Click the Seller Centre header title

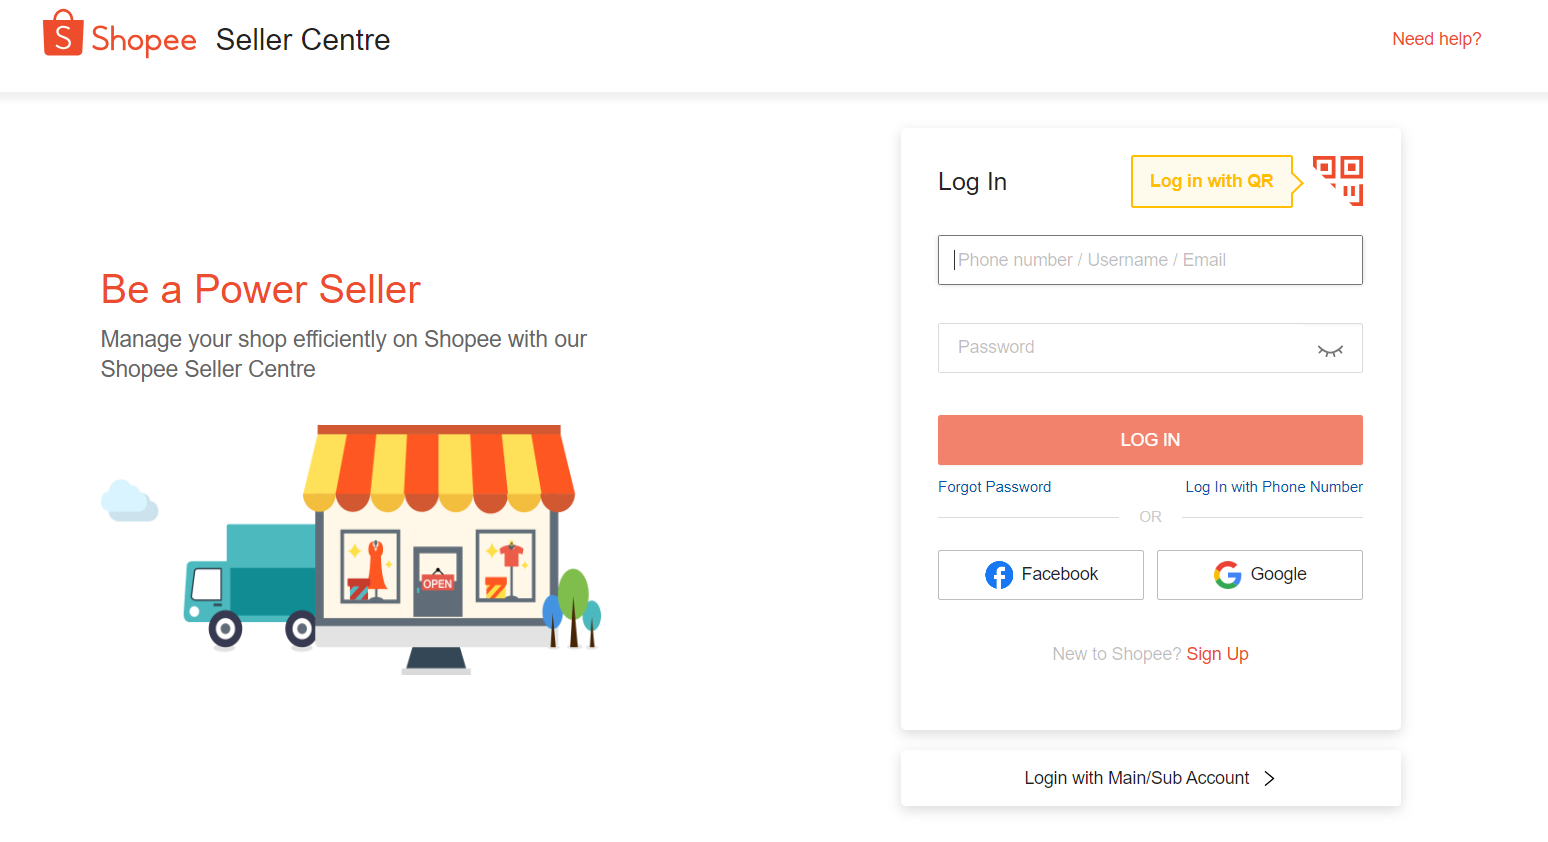pos(303,40)
